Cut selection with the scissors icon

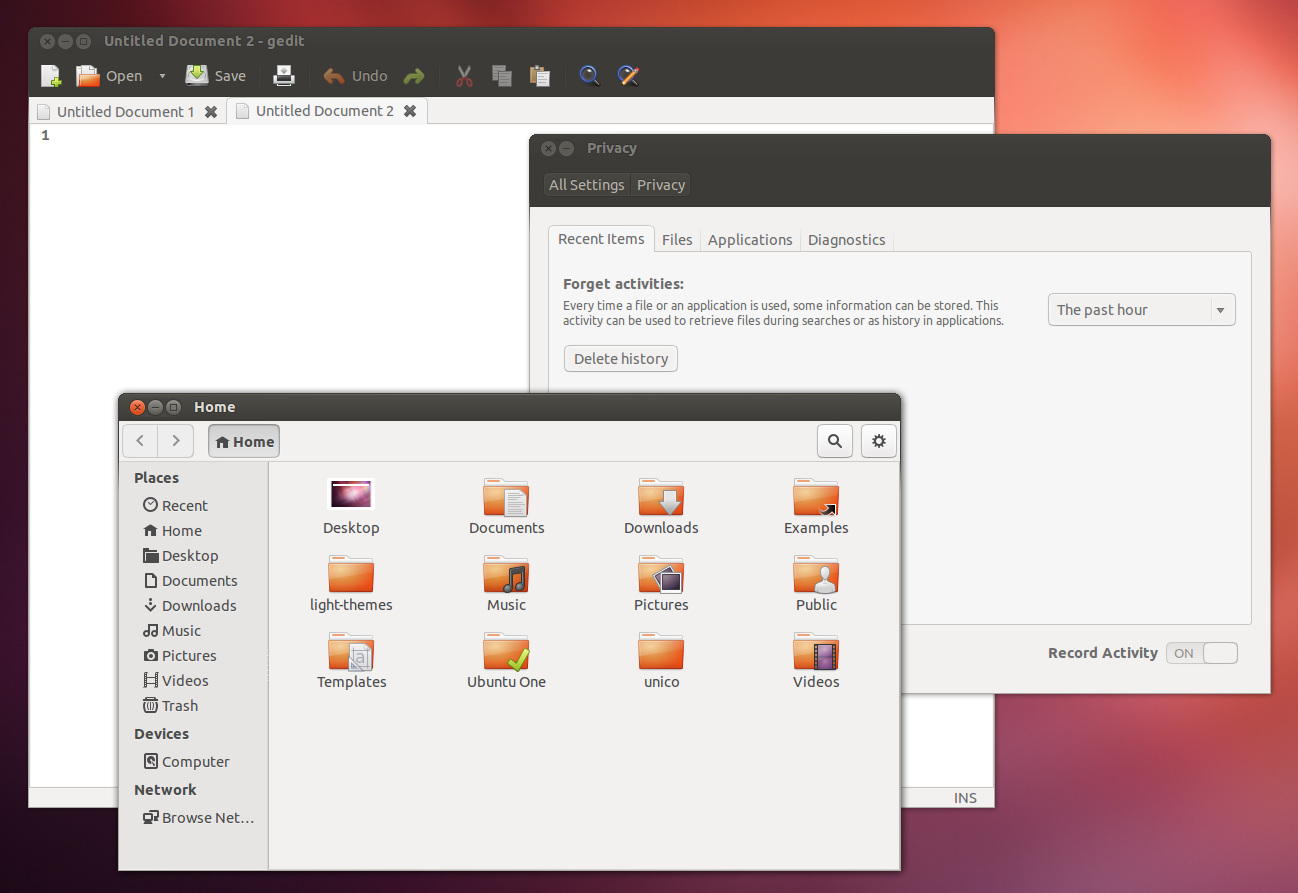[x=464, y=76]
